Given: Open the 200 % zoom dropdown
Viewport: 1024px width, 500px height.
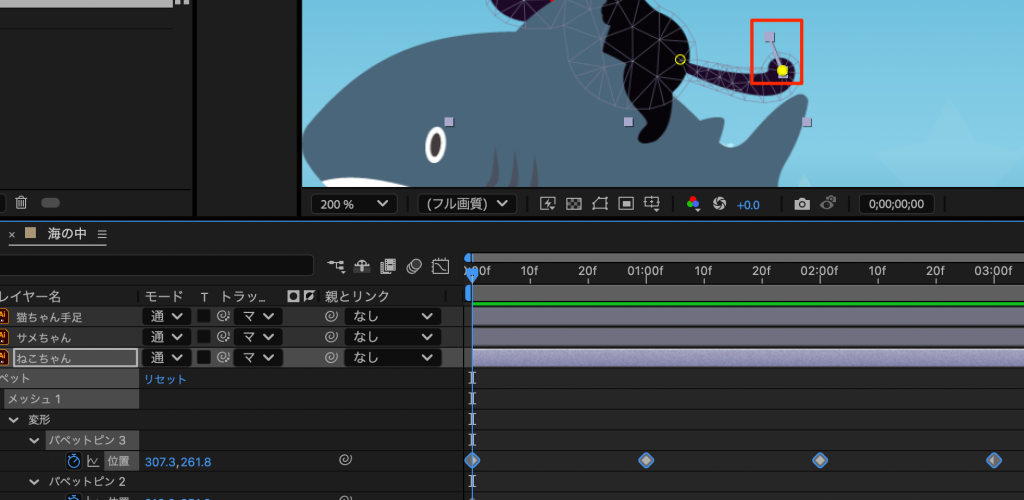Looking at the screenshot, I should tap(354, 204).
